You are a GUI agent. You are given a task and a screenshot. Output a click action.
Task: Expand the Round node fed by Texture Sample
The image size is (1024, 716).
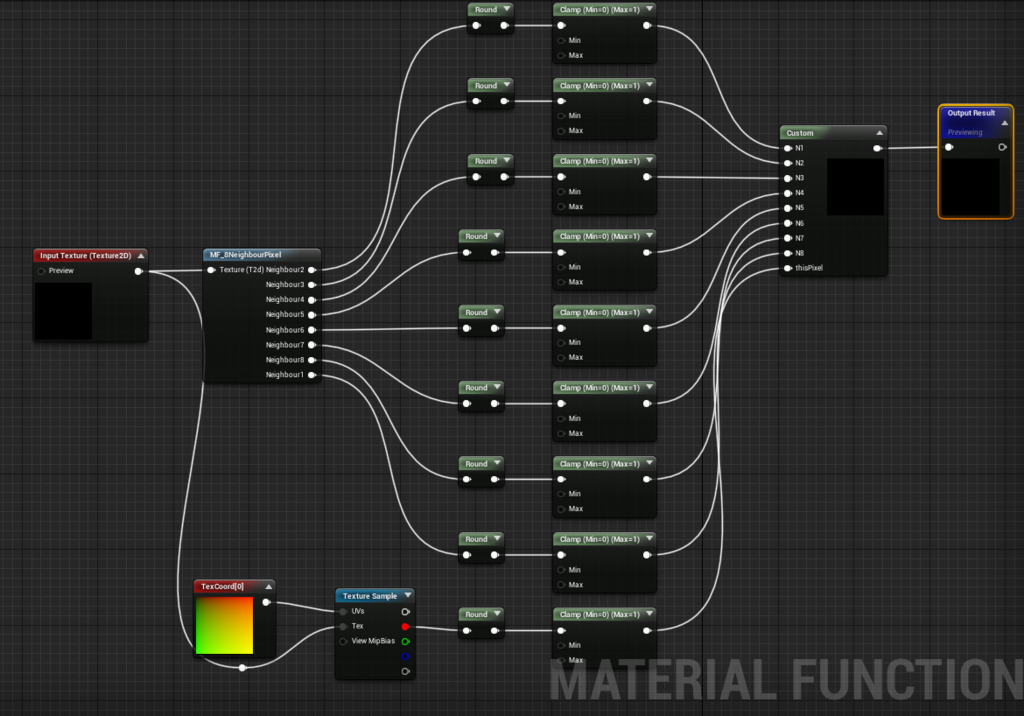click(x=497, y=613)
